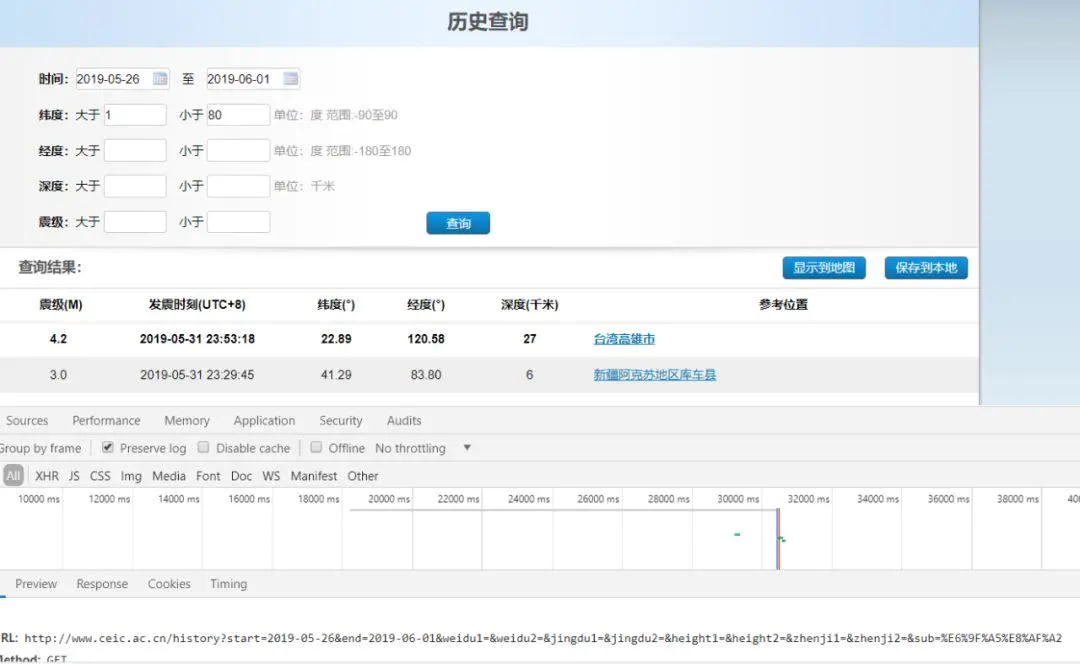Viewport: 1080px width, 664px height.
Task: Filter network requests by Media
Action: coord(169,476)
